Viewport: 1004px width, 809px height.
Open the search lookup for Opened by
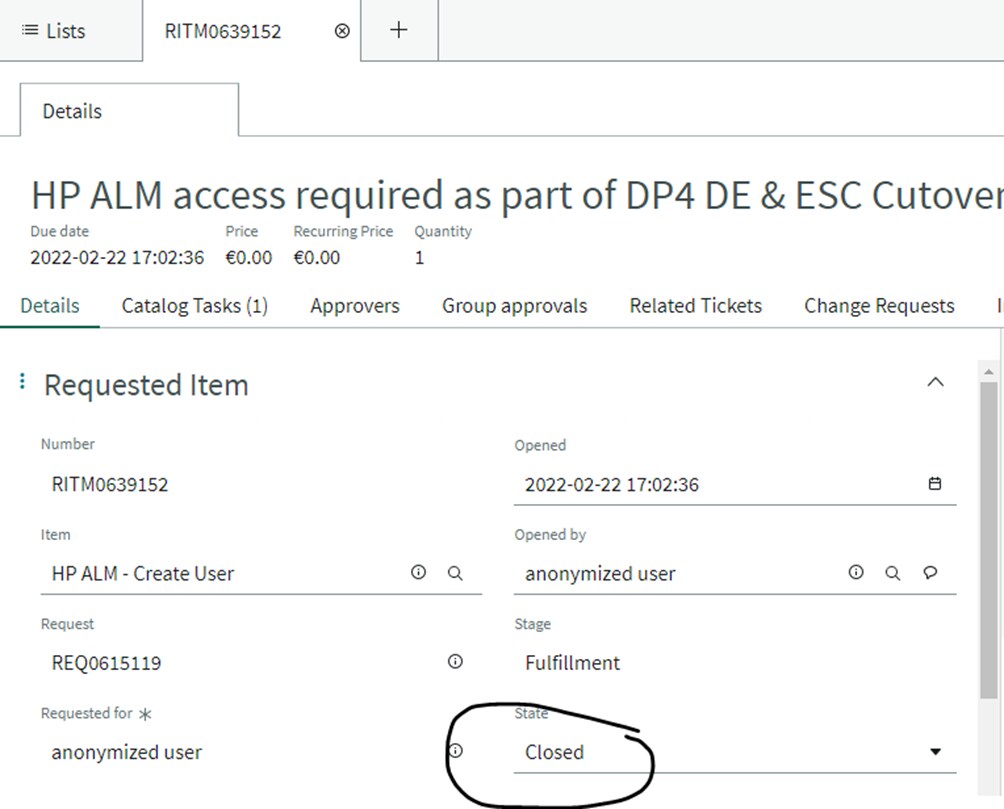click(892, 572)
